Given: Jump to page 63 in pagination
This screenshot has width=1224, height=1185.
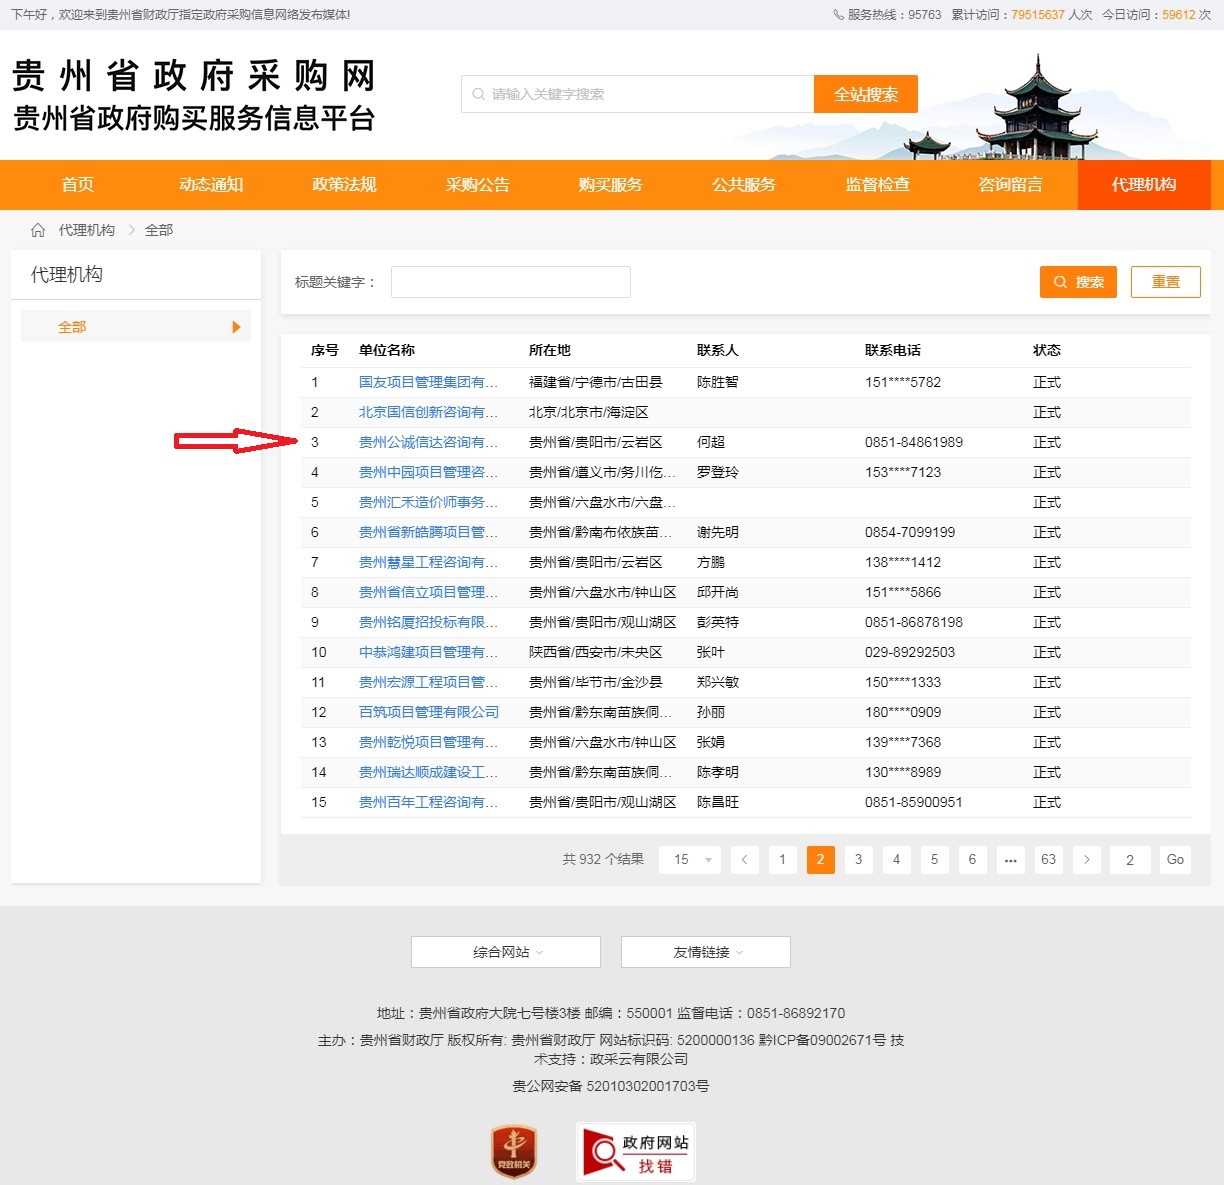Looking at the screenshot, I should pyautogui.click(x=1048, y=860).
